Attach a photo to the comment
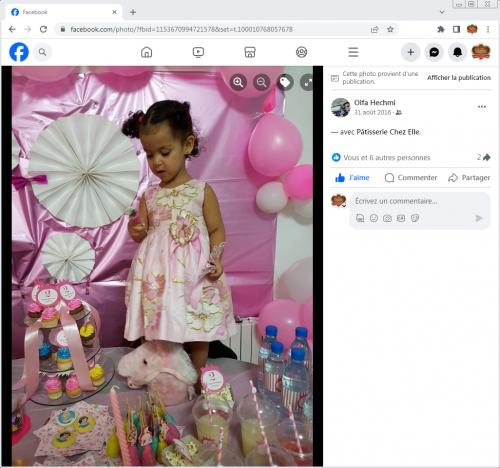 [387, 218]
